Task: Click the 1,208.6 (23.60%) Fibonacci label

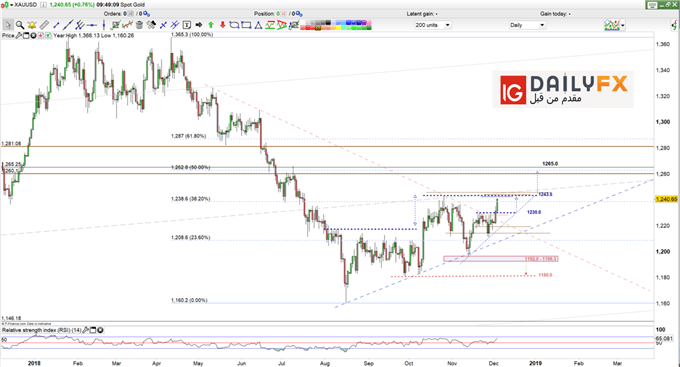Action: 190,238
